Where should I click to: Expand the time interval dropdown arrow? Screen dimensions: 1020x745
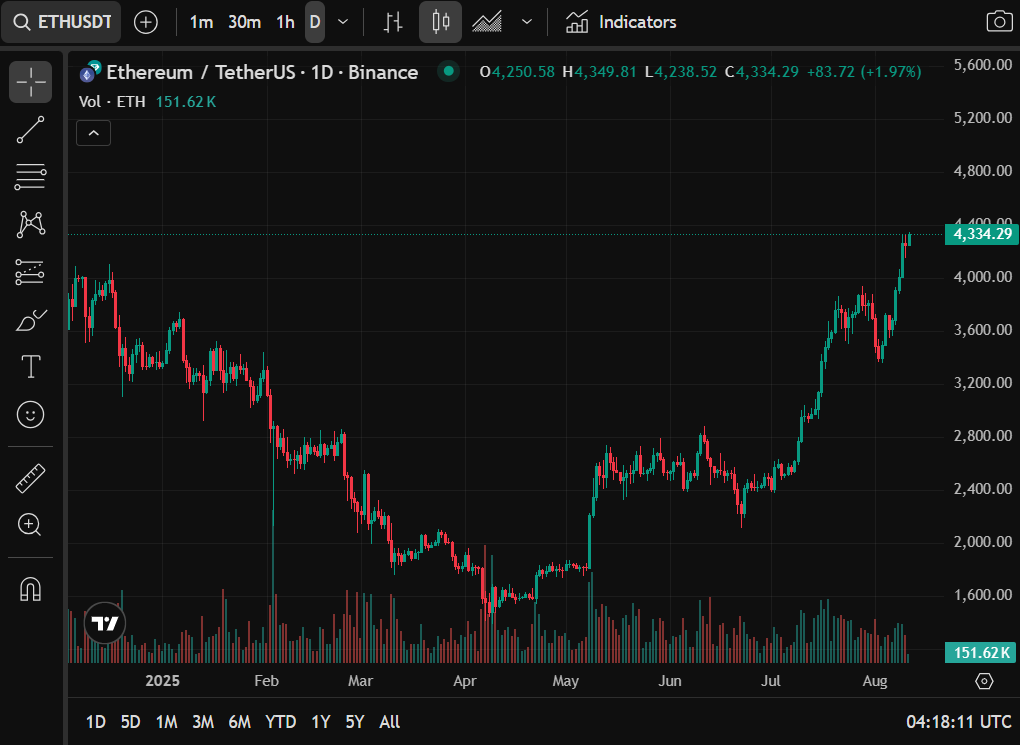pyautogui.click(x=343, y=22)
